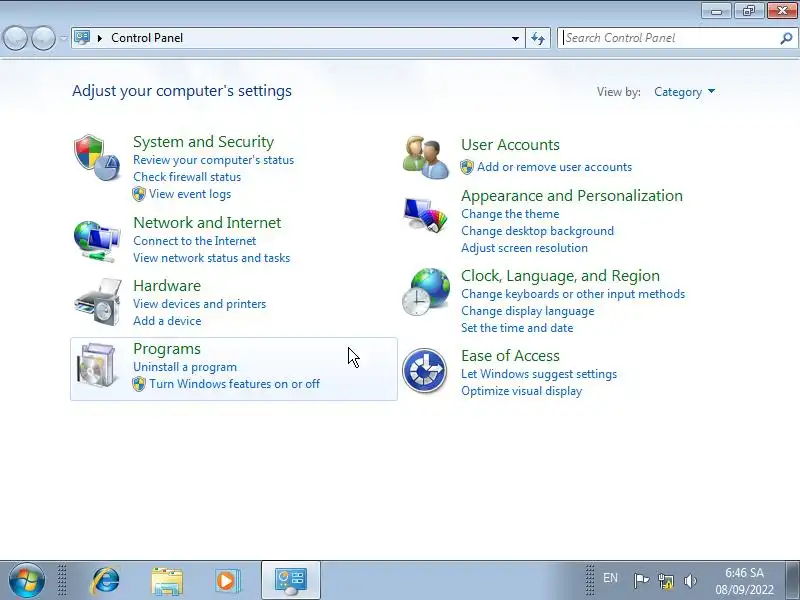This screenshot has width=800, height=600.
Task: Click the network status tray icon
Action: point(665,580)
